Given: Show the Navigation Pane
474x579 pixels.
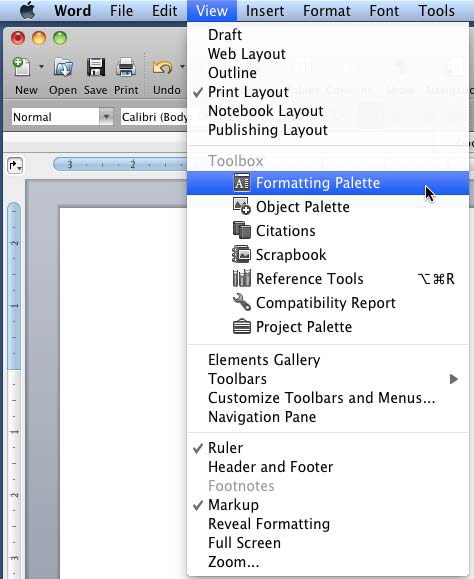Looking at the screenshot, I should [x=328, y=417].
